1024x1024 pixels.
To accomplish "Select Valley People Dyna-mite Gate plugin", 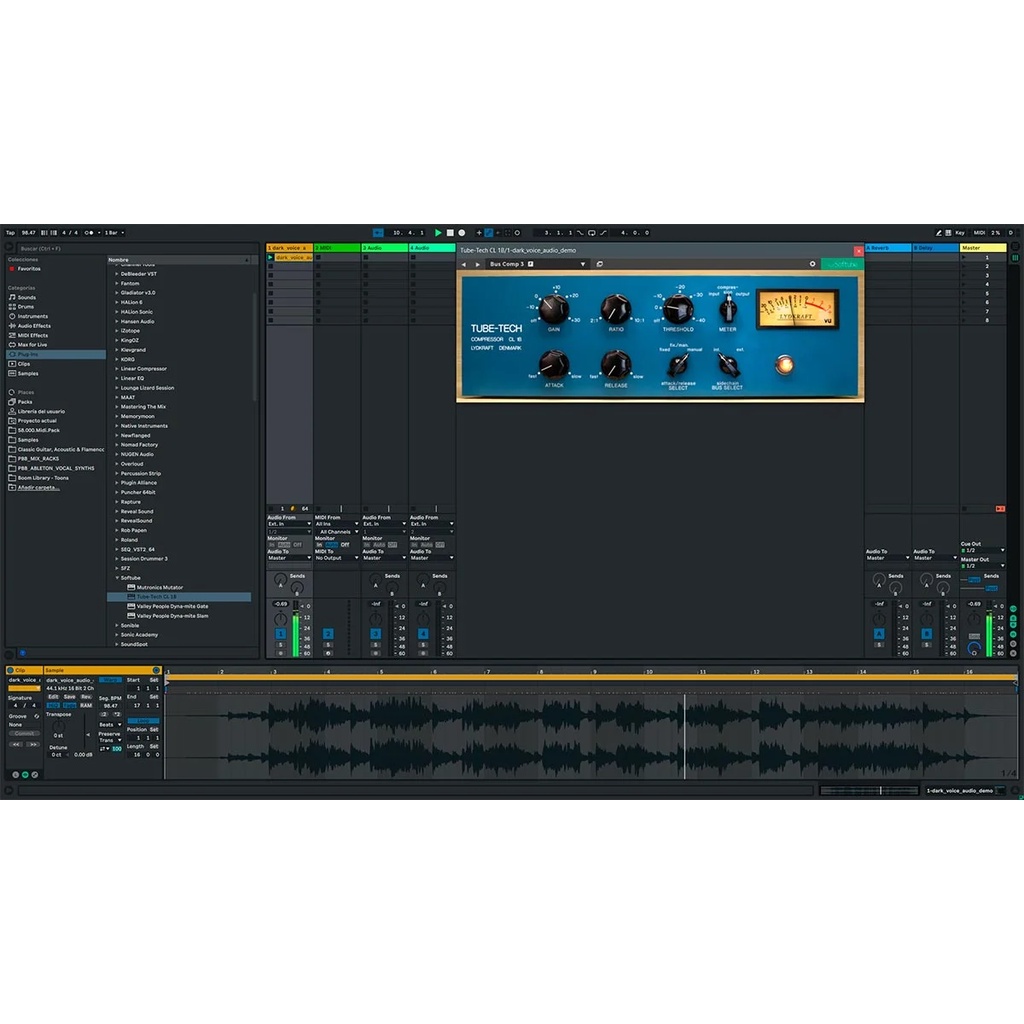I will (172, 606).
